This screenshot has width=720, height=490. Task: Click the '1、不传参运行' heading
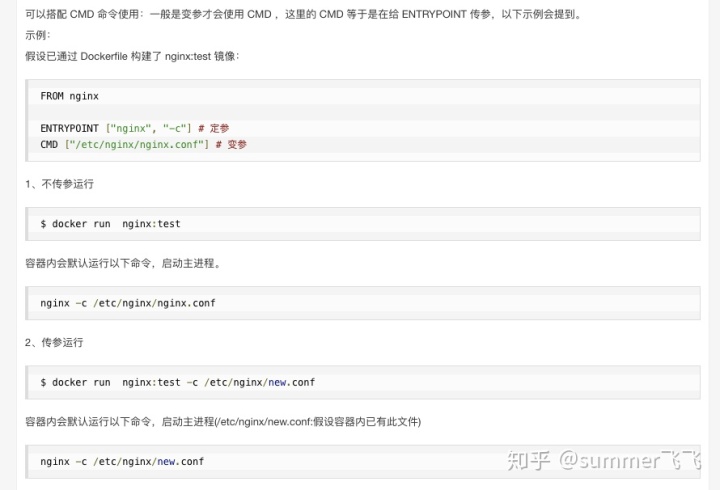(x=59, y=184)
